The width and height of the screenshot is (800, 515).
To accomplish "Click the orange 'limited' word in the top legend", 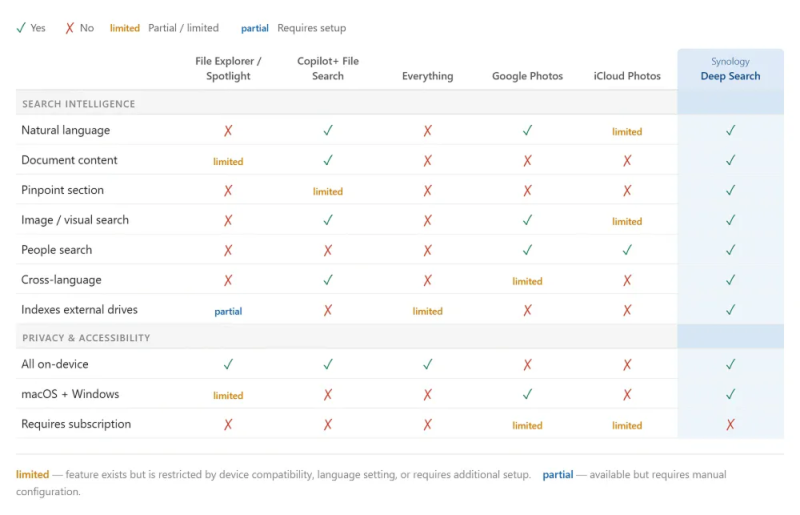I will tap(125, 28).
